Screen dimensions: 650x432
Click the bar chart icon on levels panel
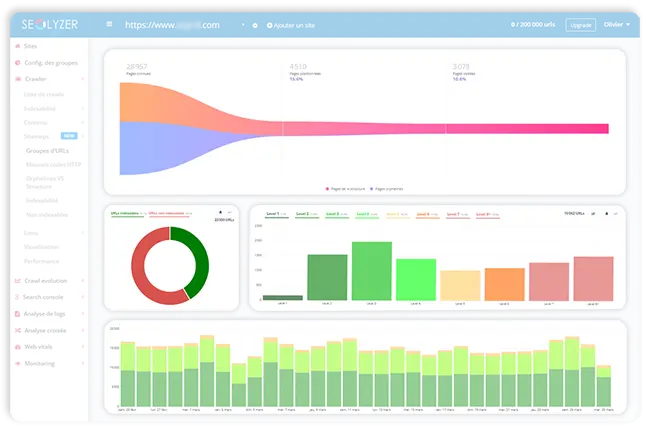point(593,214)
